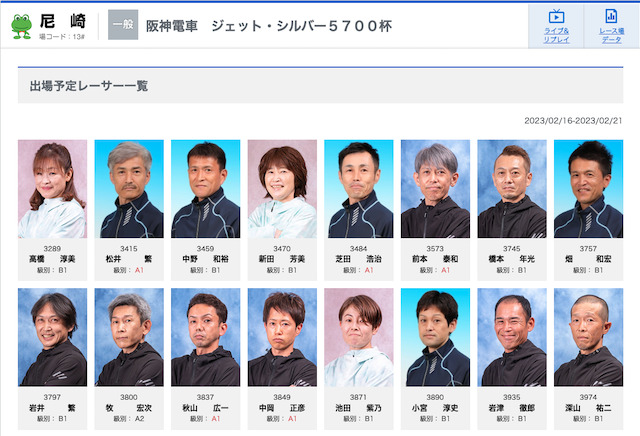Image resolution: width=640 pixels, height=436 pixels.
Task: Open racer 3459 中野和裕 portrait
Action: pyautogui.click(x=205, y=189)
